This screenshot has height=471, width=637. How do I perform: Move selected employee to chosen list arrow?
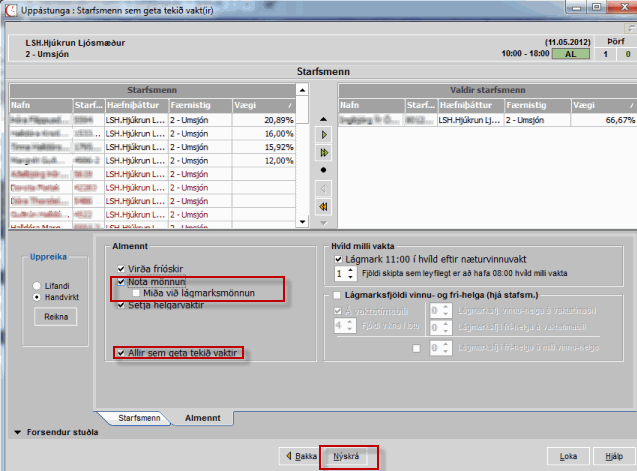coord(323,135)
